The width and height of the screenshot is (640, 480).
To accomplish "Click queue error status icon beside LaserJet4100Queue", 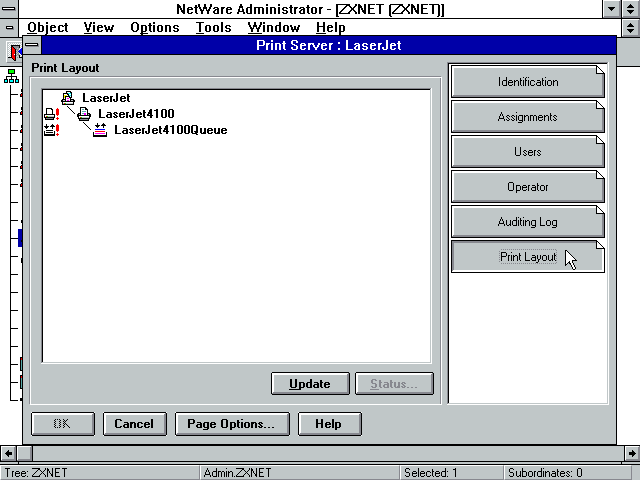I will 52,130.
